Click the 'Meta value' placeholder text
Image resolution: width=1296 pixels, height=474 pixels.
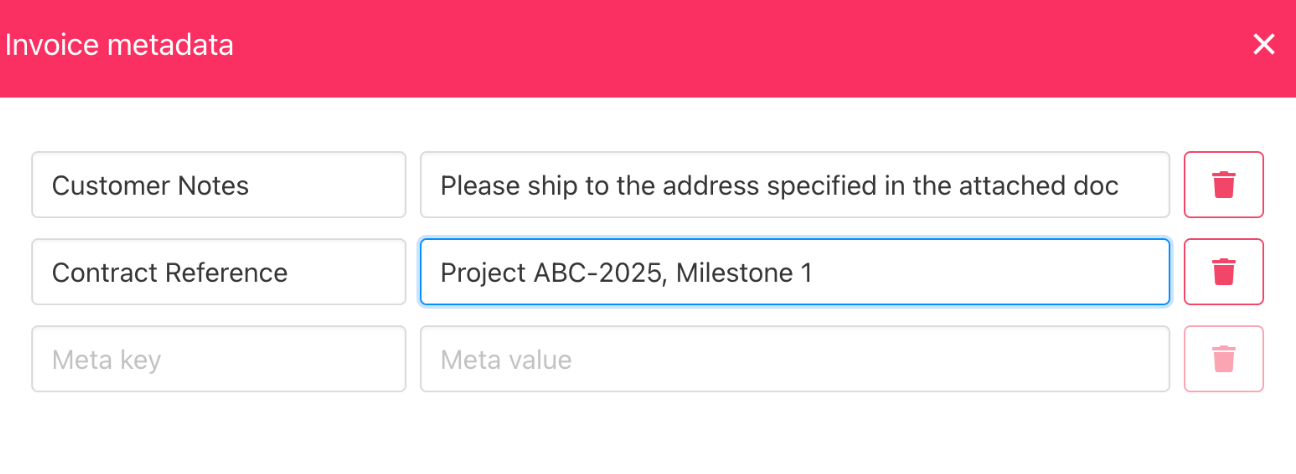[506, 360]
